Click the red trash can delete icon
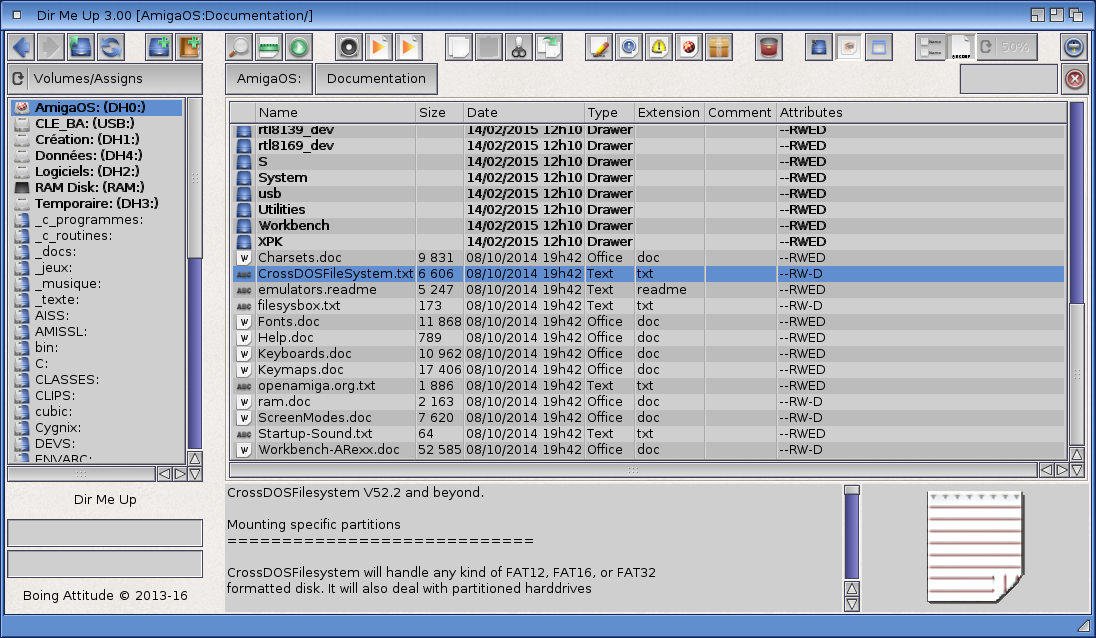This screenshot has height=638, width=1096. pyautogui.click(x=768, y=47)
